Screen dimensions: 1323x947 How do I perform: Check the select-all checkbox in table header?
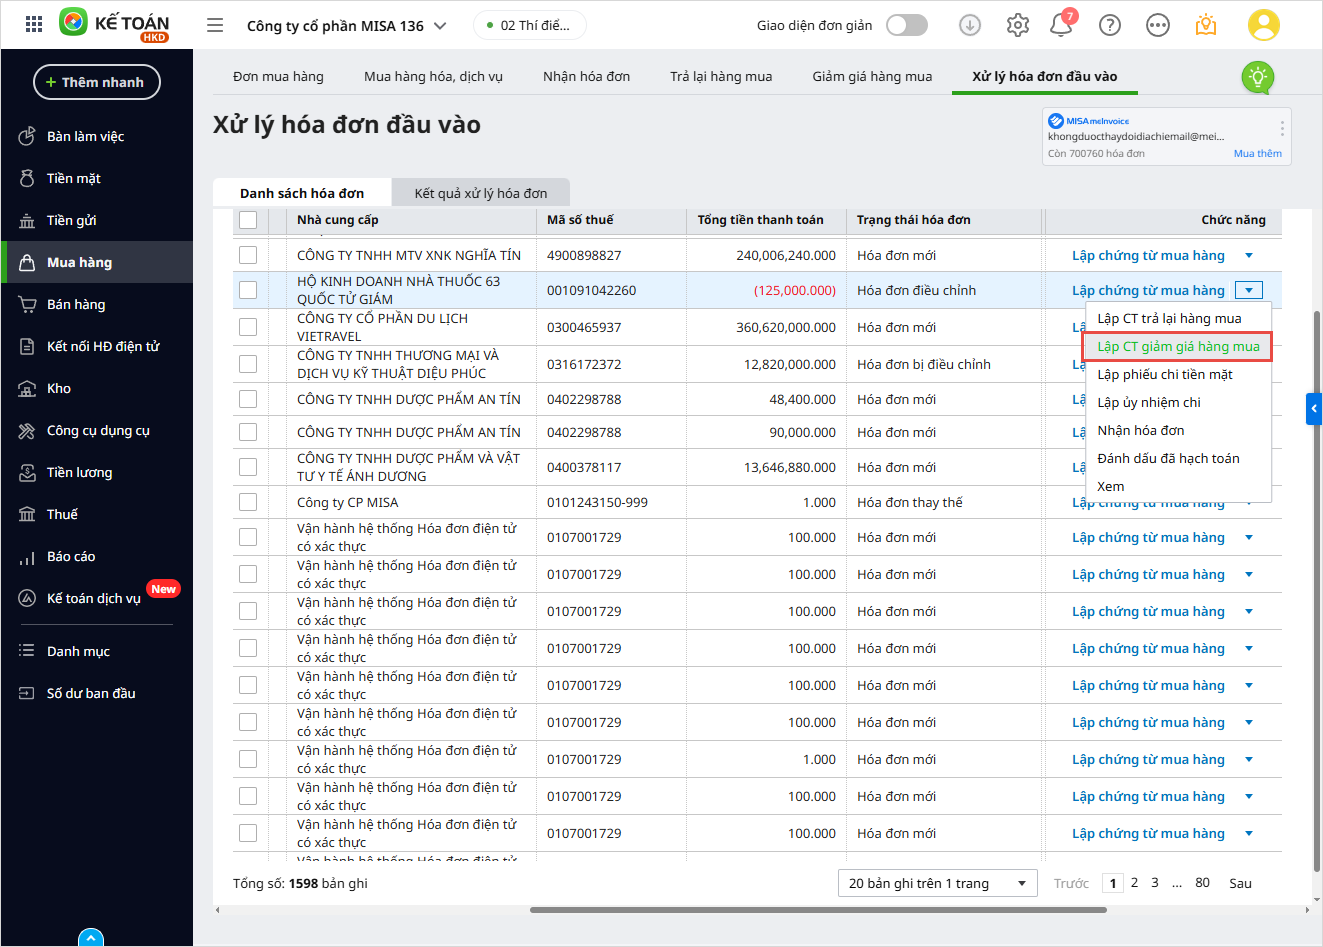248,220
